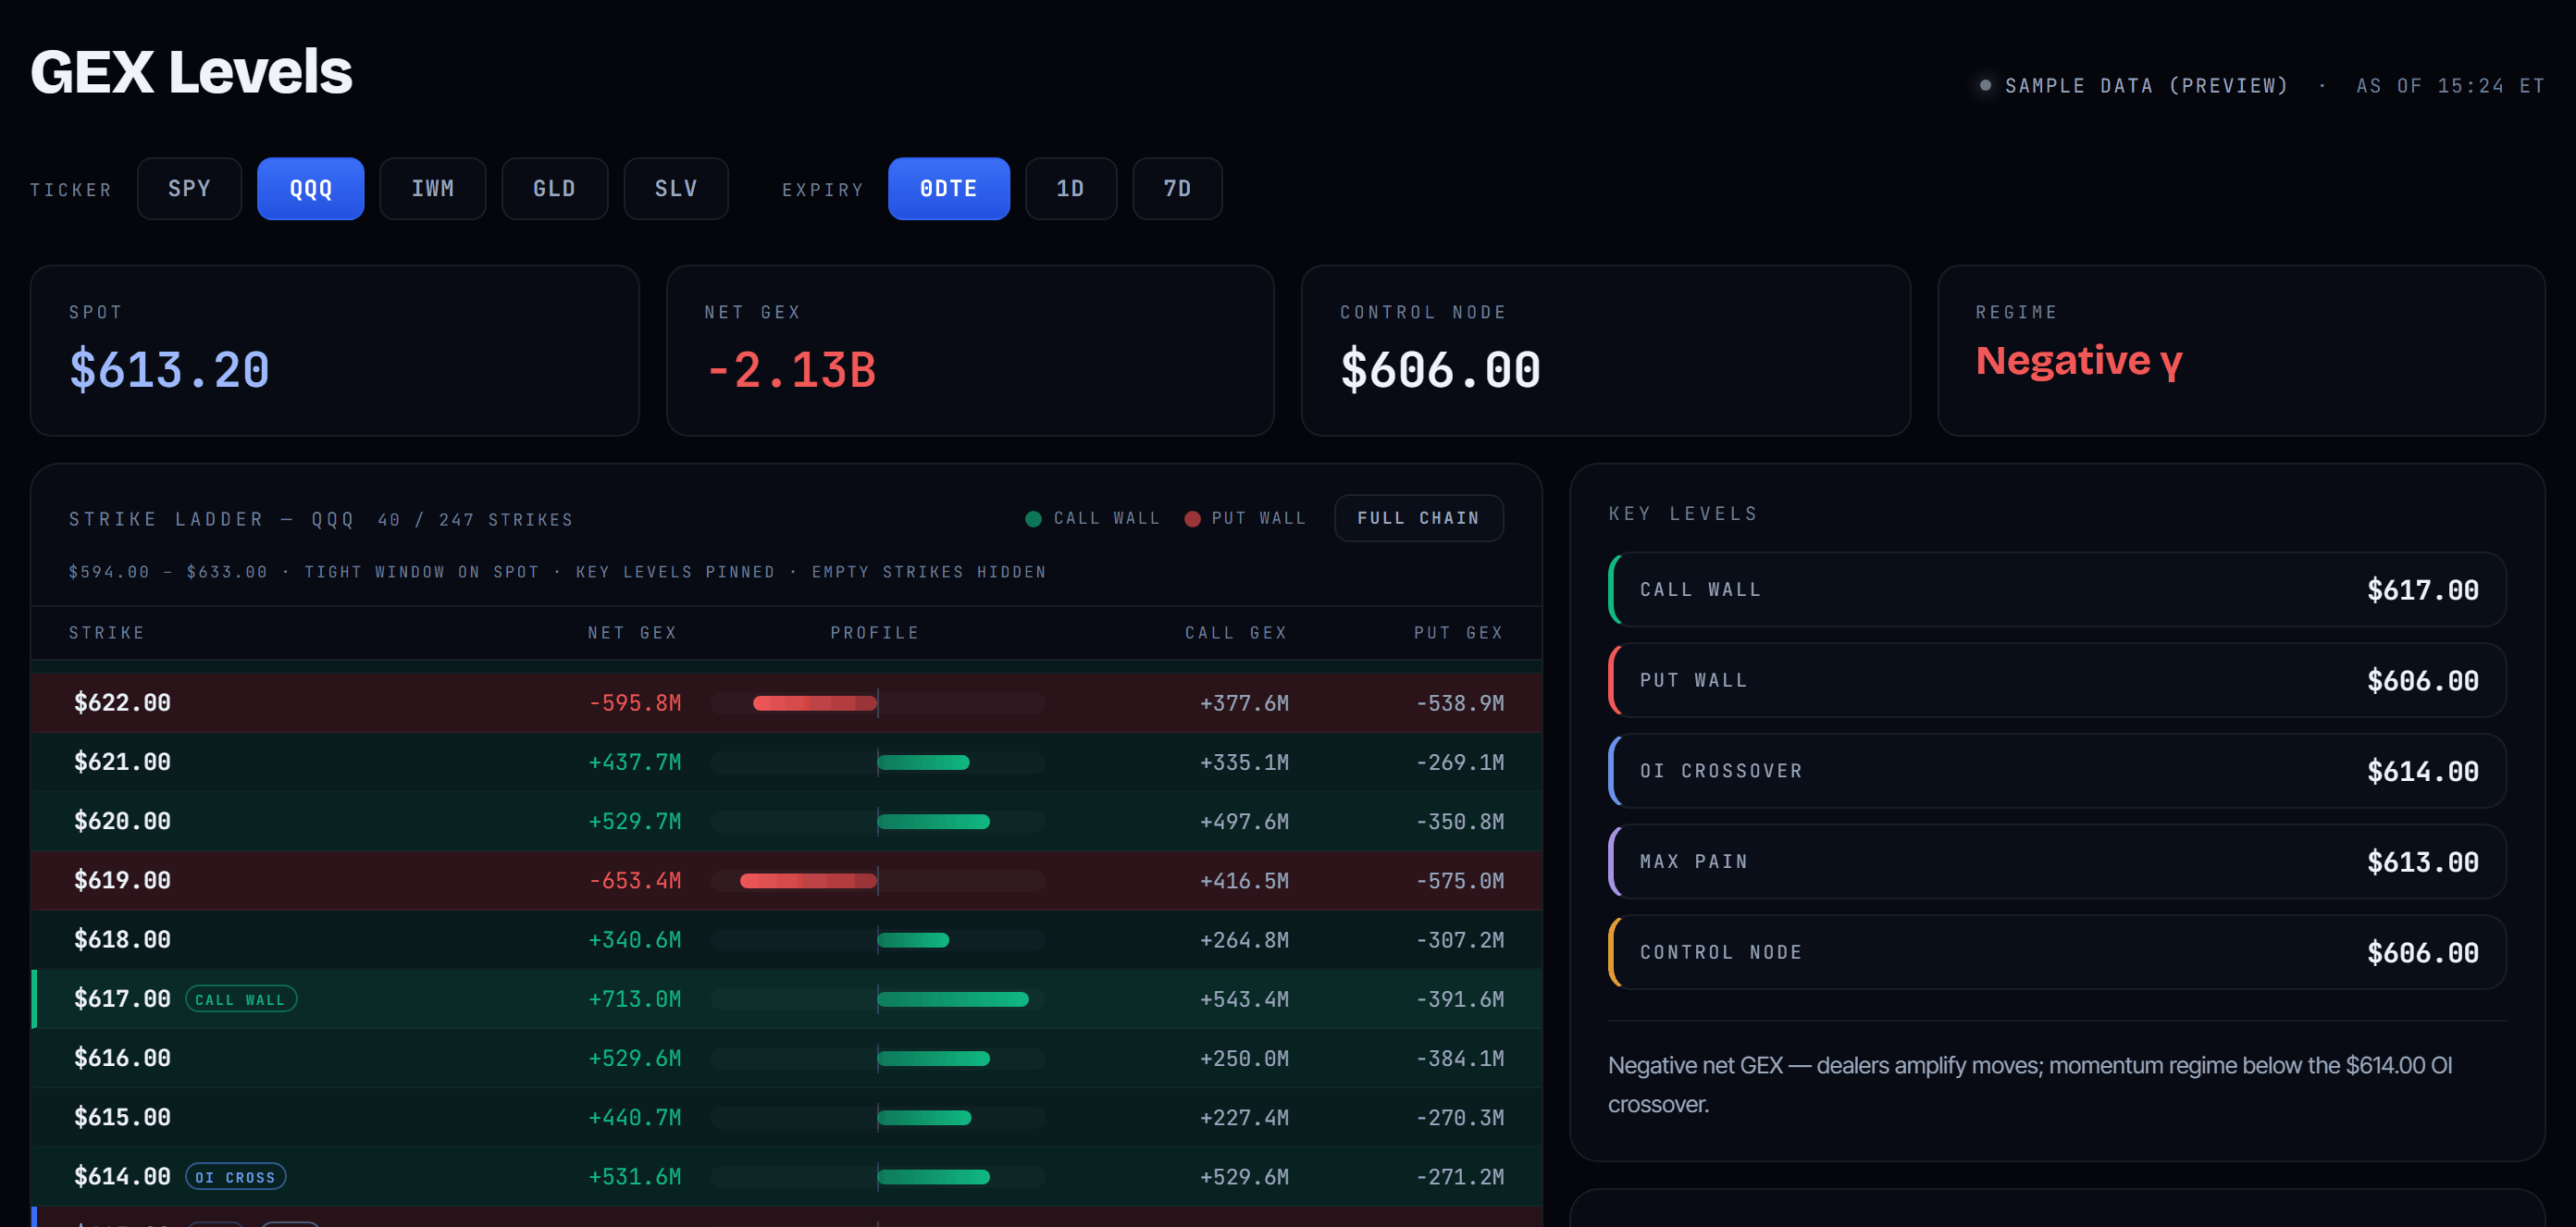This screenshot has height=1227, width=2576.
Task: Click put GEX value -538.9M
Action: coord(1460,703)
